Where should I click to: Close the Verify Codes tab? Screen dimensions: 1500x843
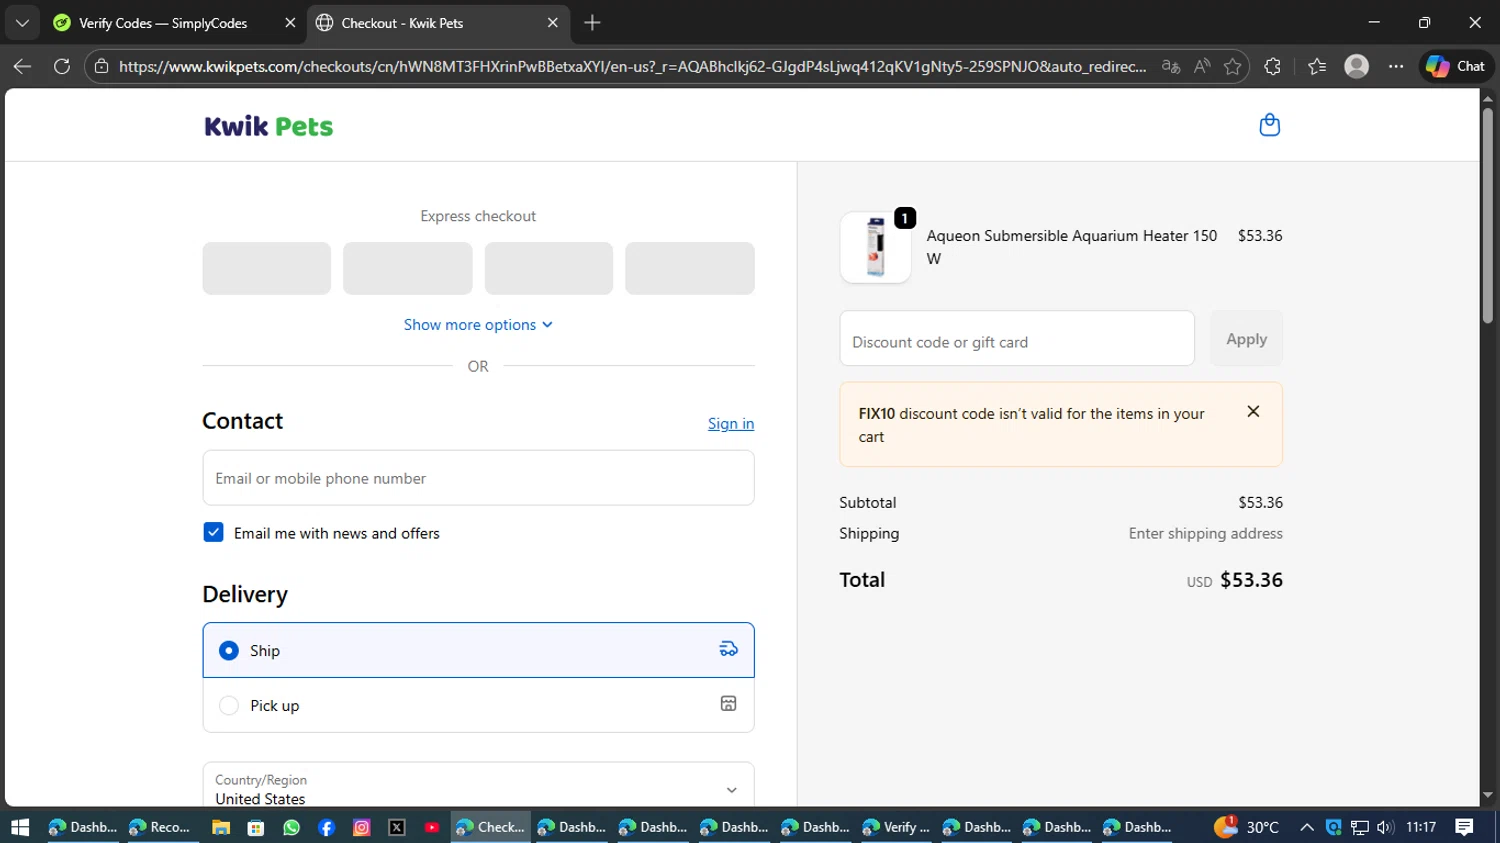[290, 22]
